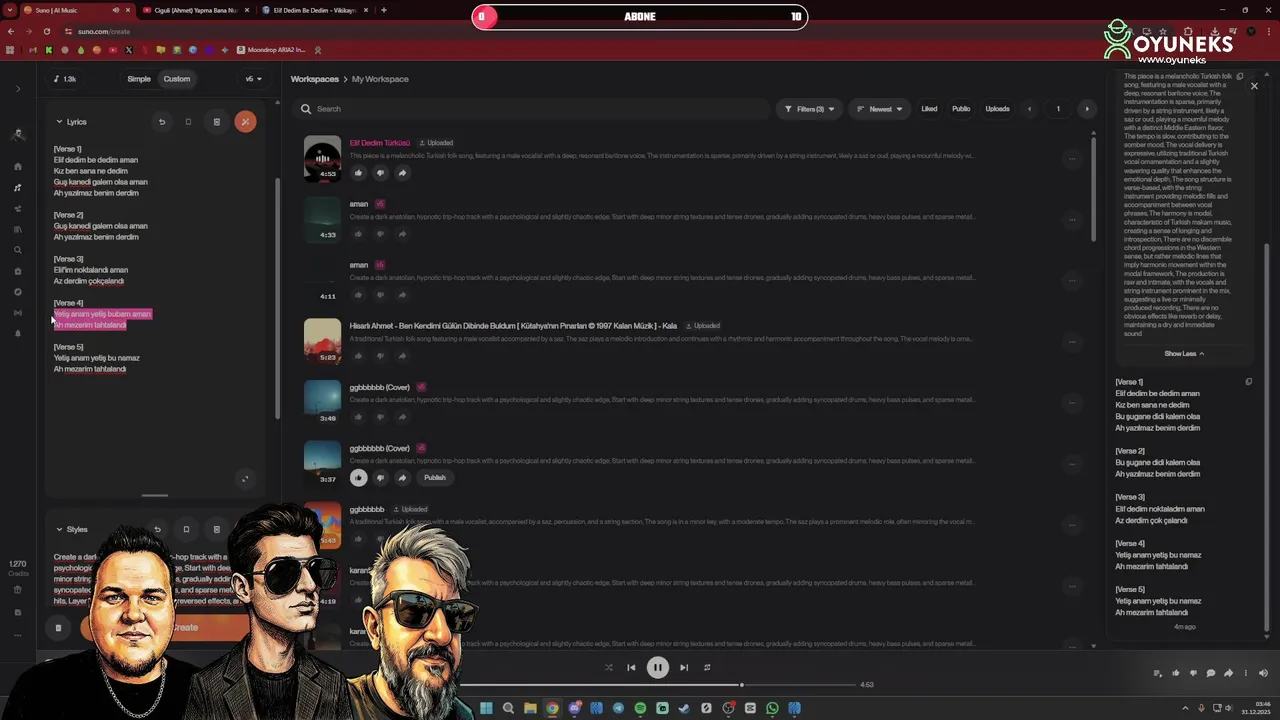Open the Hisarlı Ahmet track thumbnail
The height and width of the screenshot is (720, 1280).
pos(322,341)
